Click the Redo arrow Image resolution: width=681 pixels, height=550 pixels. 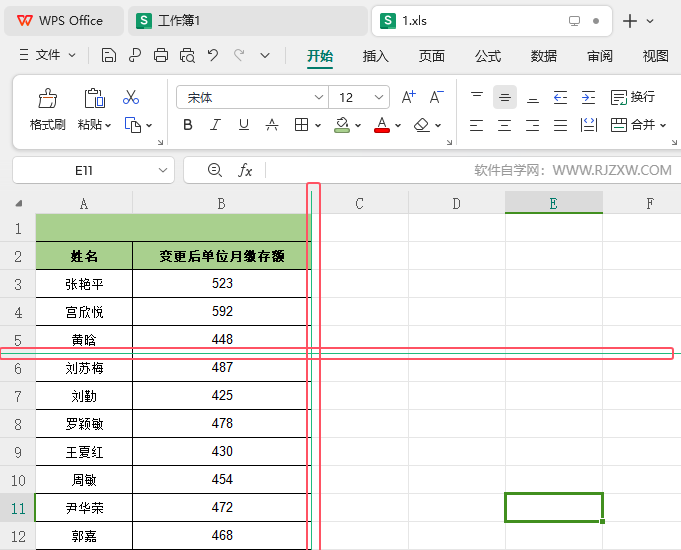pos(239,55)
